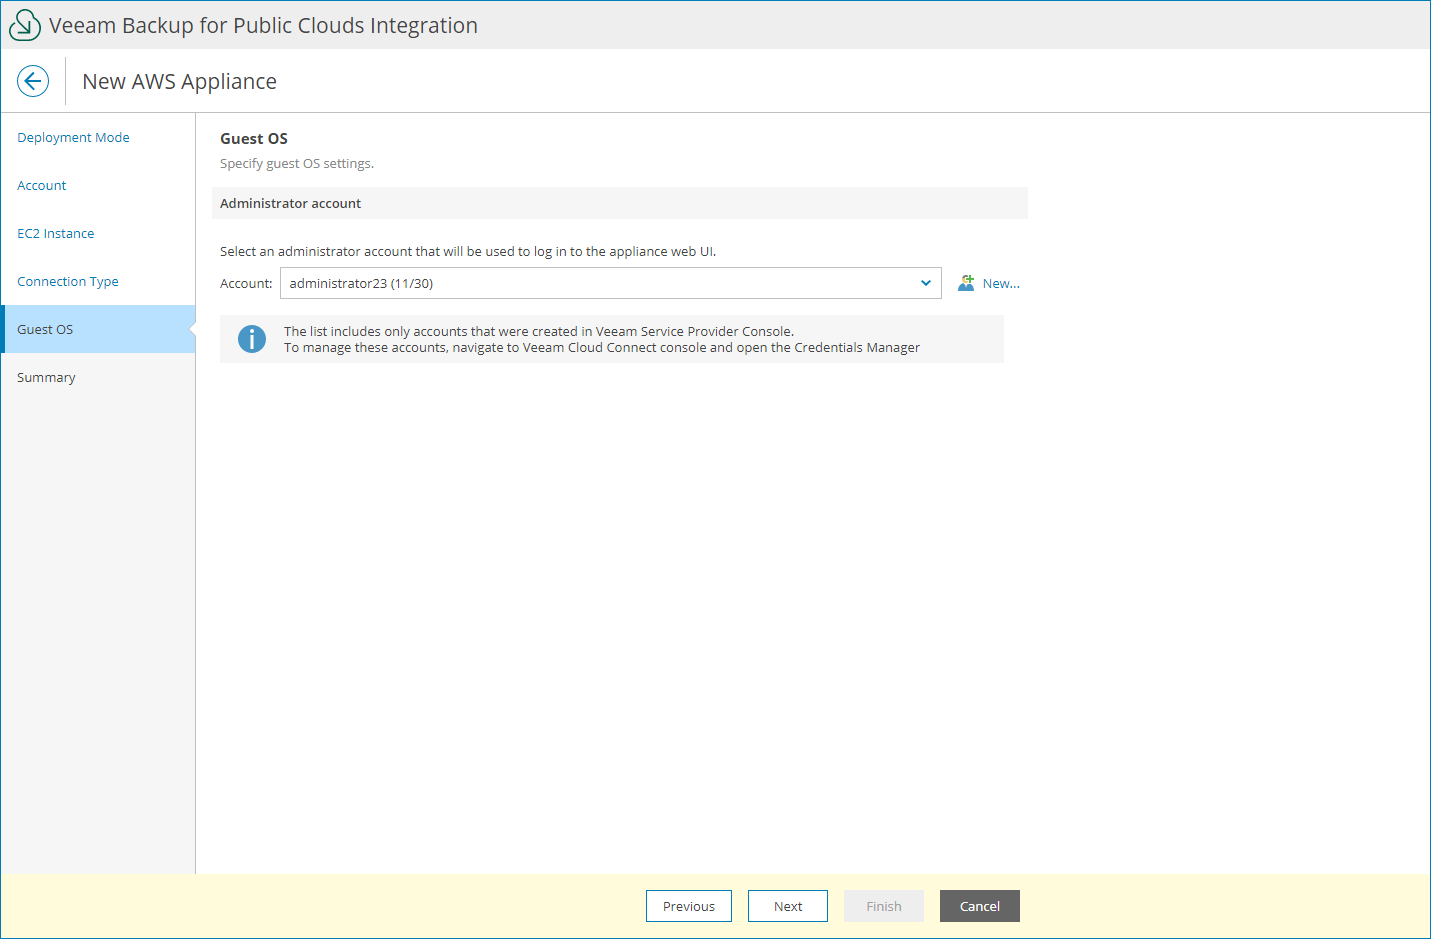Select the Account step in the sidebar

tap(41, 185)
